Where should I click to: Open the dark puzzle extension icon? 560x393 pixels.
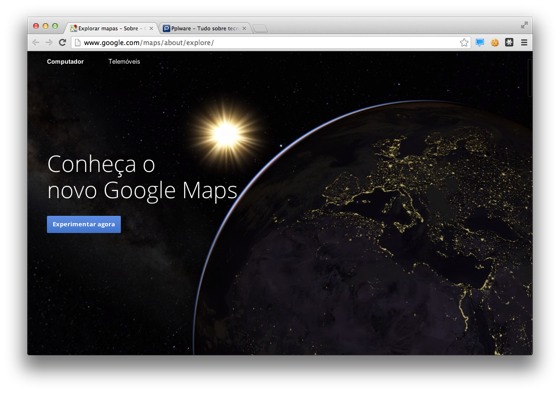point(509,43)
